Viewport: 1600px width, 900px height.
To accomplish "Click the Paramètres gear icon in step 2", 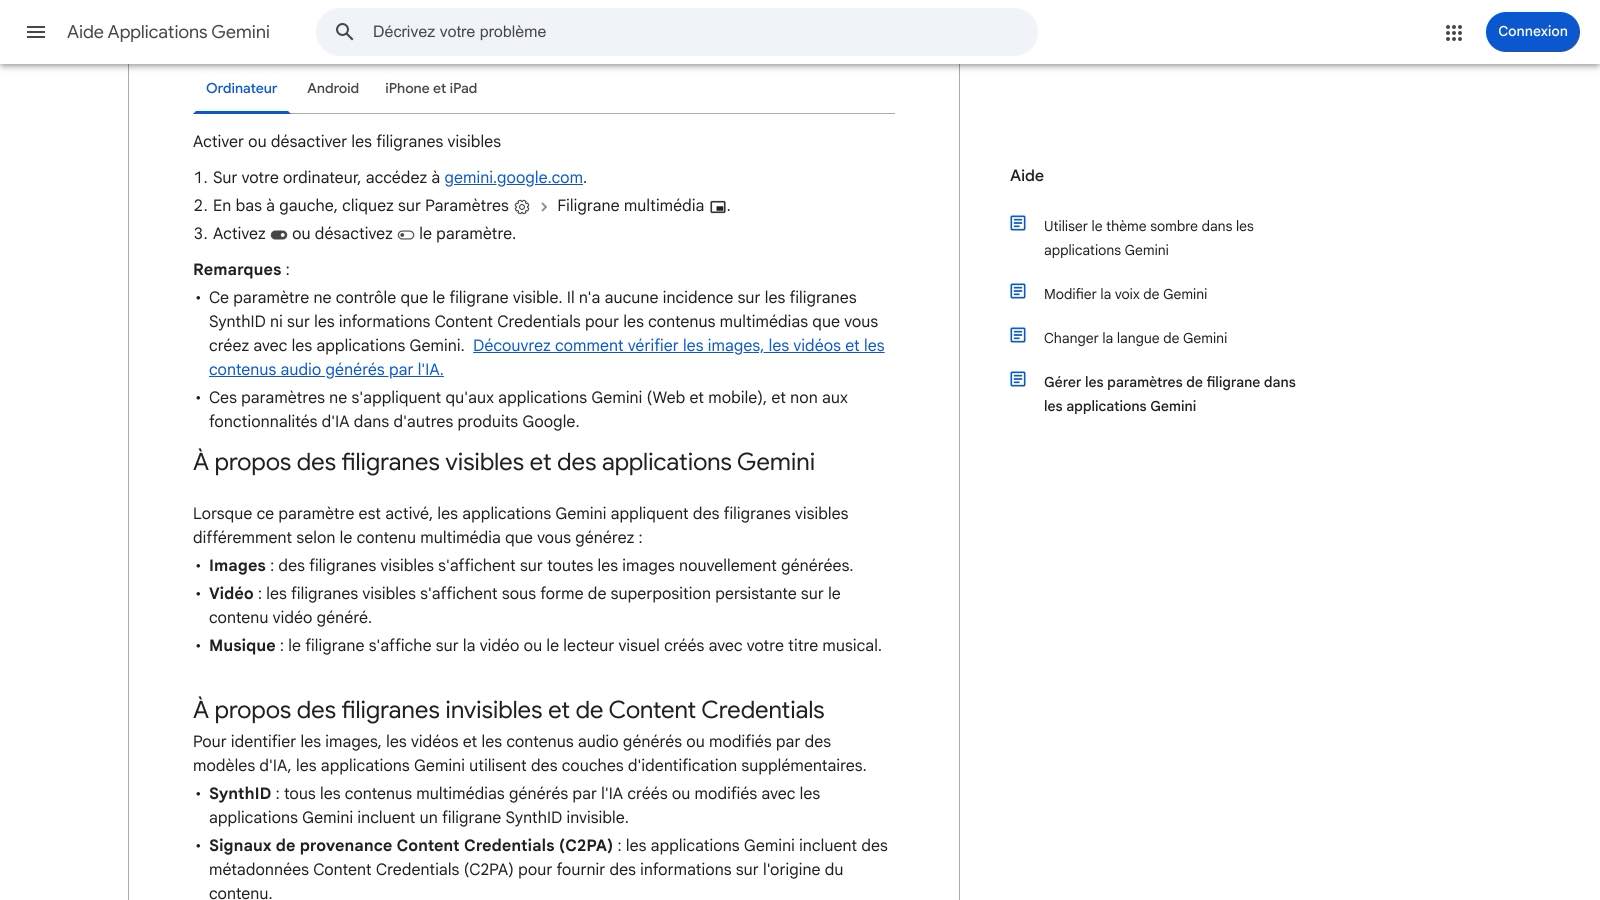I will pos(522,207).
